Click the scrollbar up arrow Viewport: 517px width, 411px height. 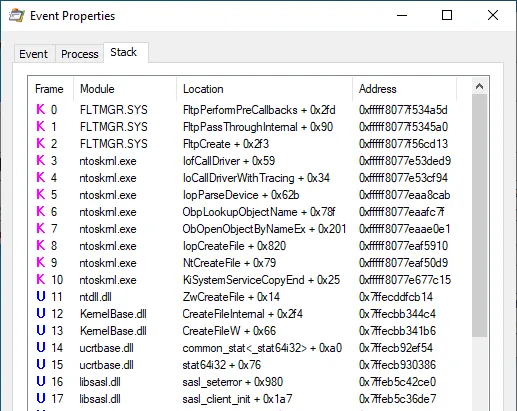[x=479, y=87]
